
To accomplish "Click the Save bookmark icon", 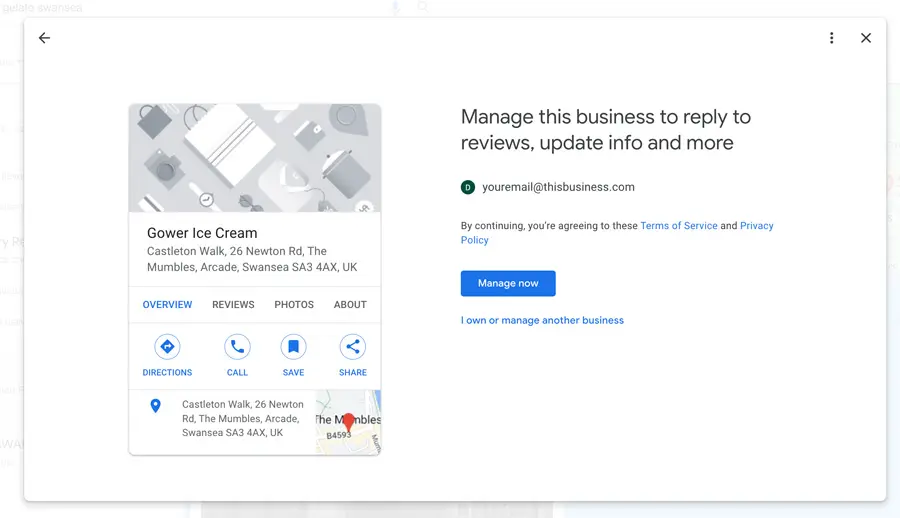I will pyautogui.click(x=293, y=348).
